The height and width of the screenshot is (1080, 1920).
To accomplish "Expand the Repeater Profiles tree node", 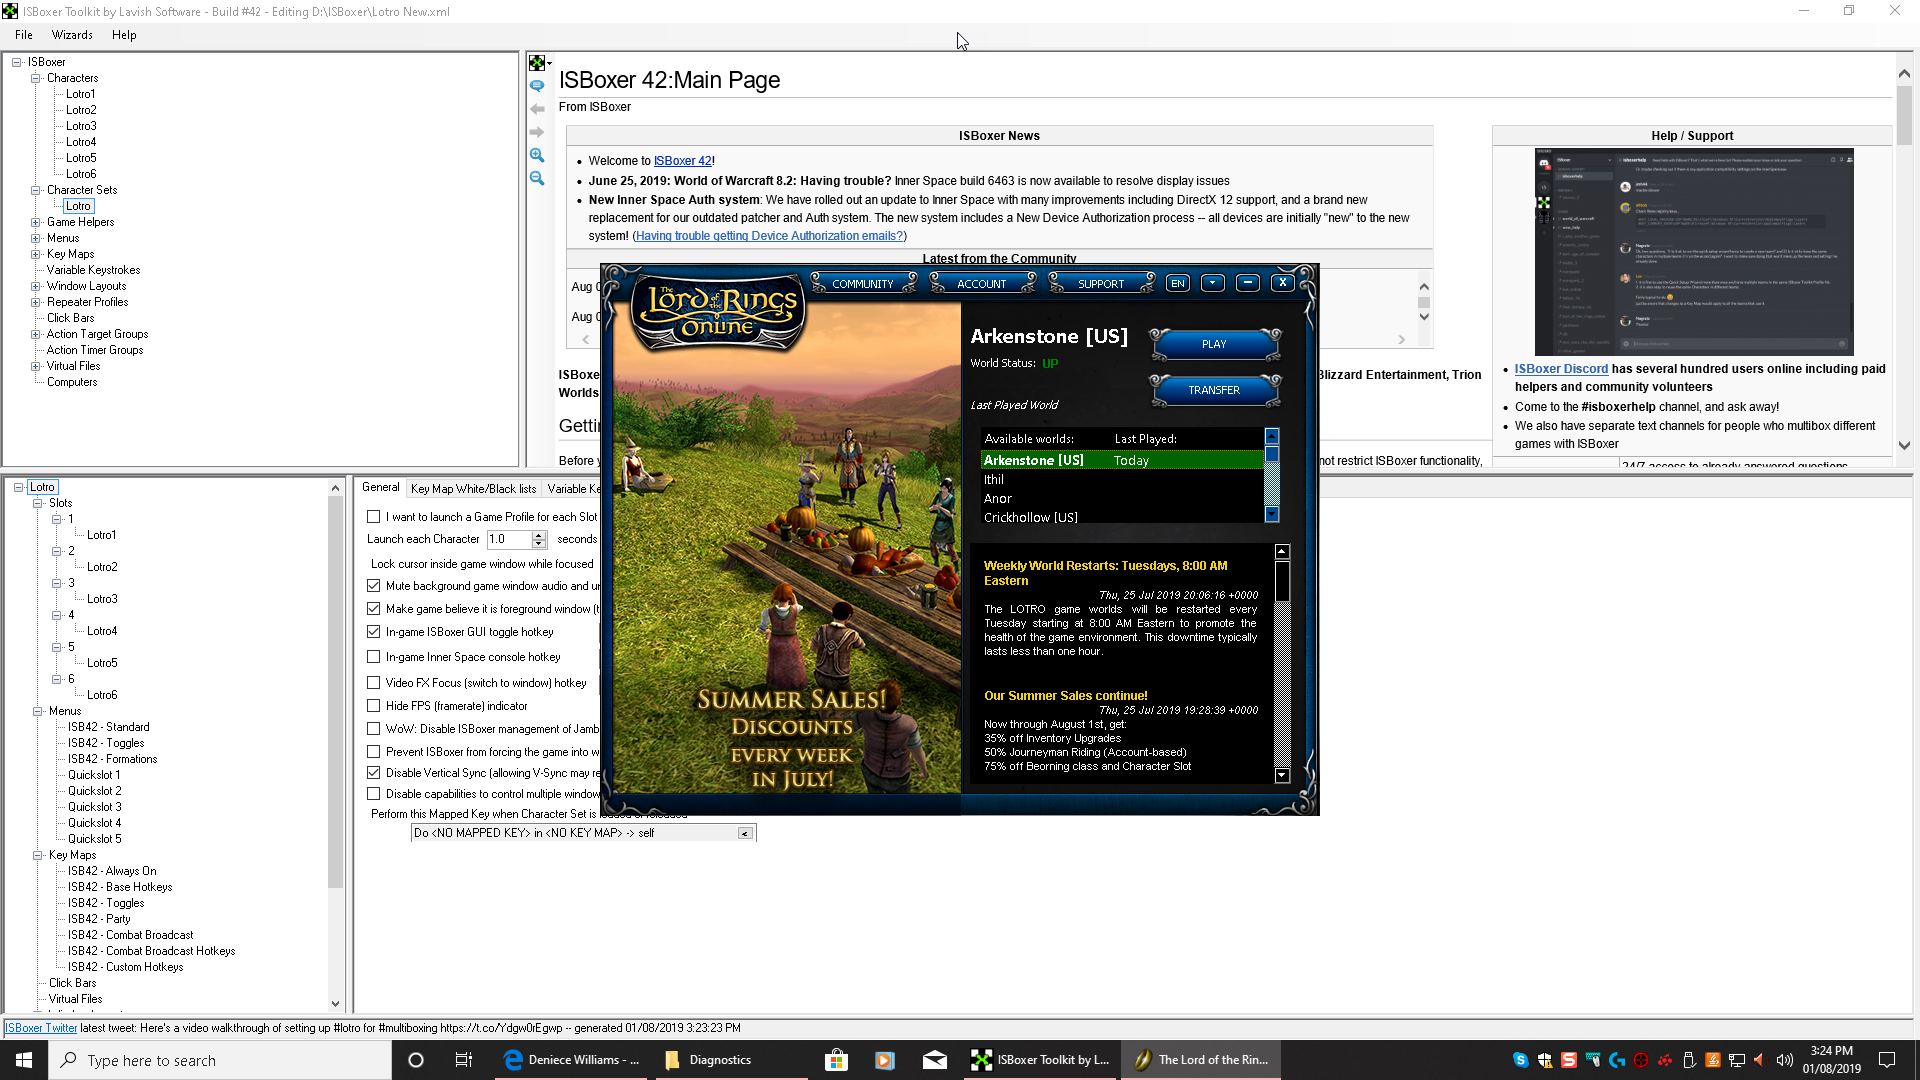I will click(x=35, y=302).
